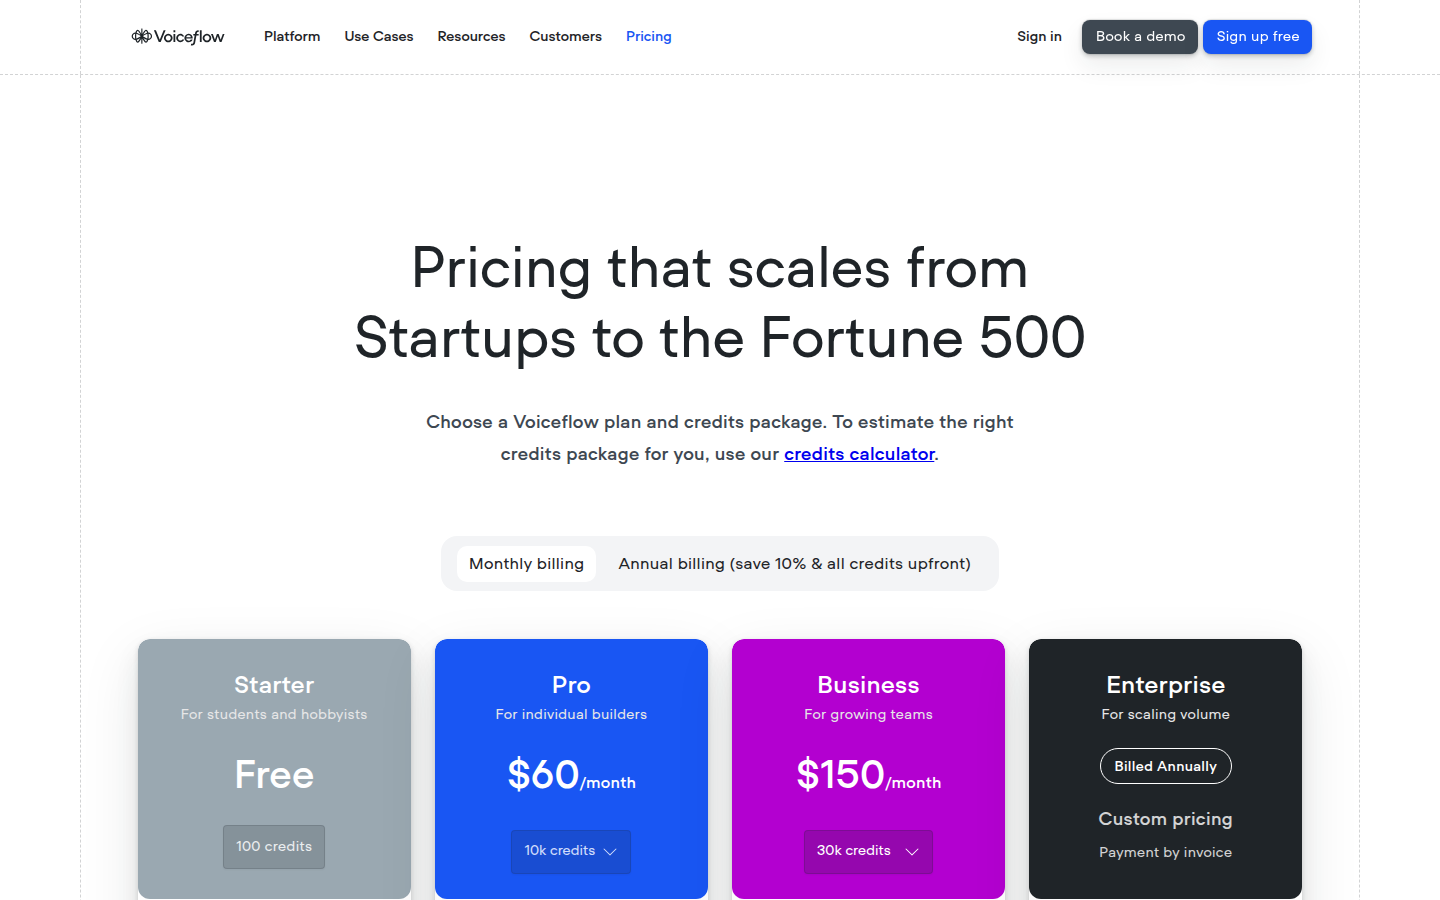
Task: Click the 100 credits box on Starter
Action: click(274, 847)
